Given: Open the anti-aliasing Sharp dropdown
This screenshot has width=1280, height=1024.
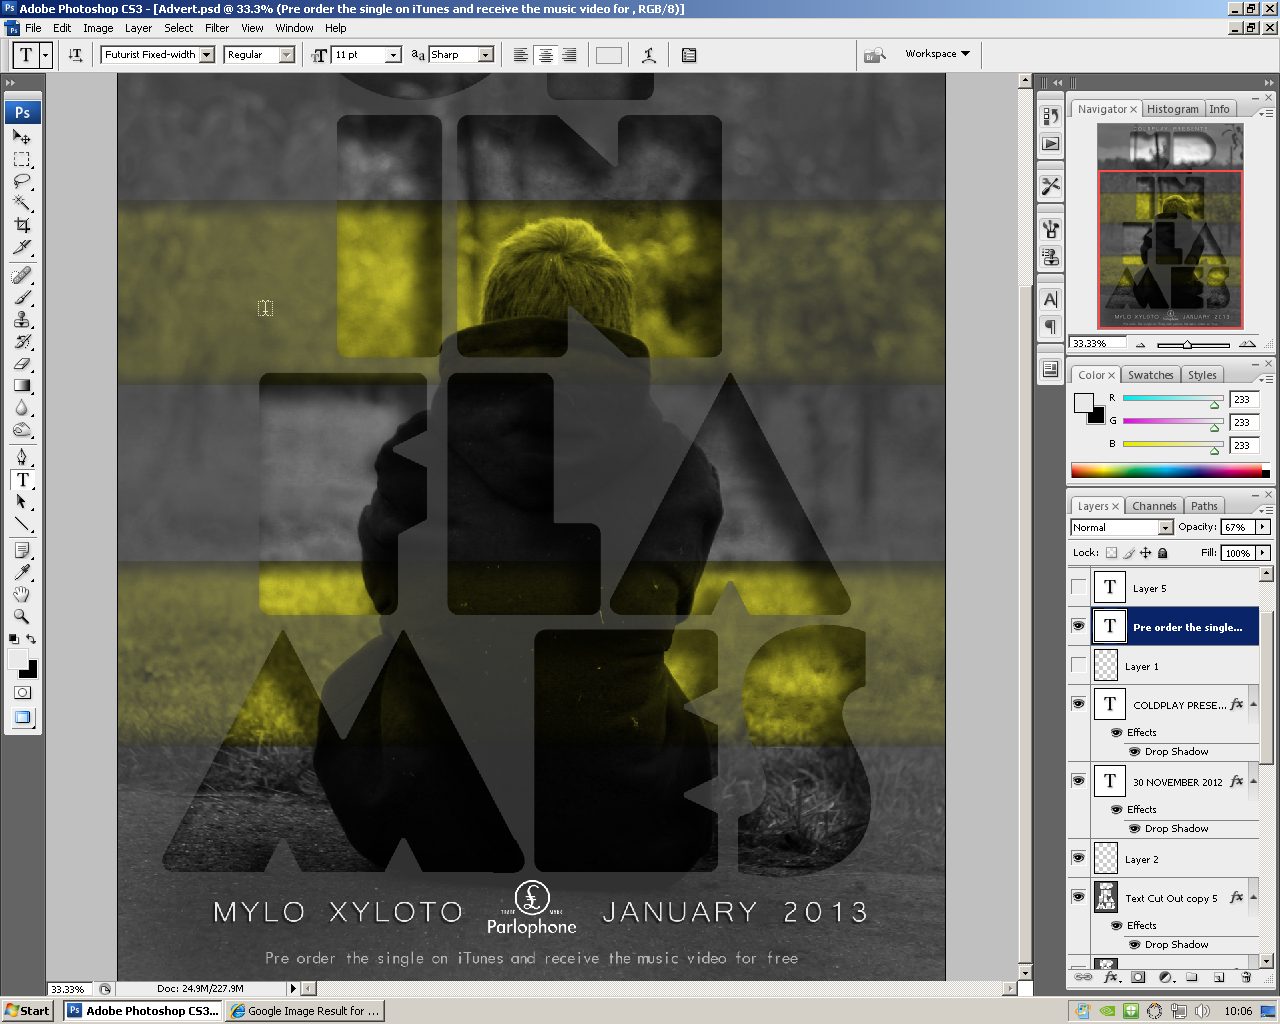Looking at the screenshot, I should (486, 55).
